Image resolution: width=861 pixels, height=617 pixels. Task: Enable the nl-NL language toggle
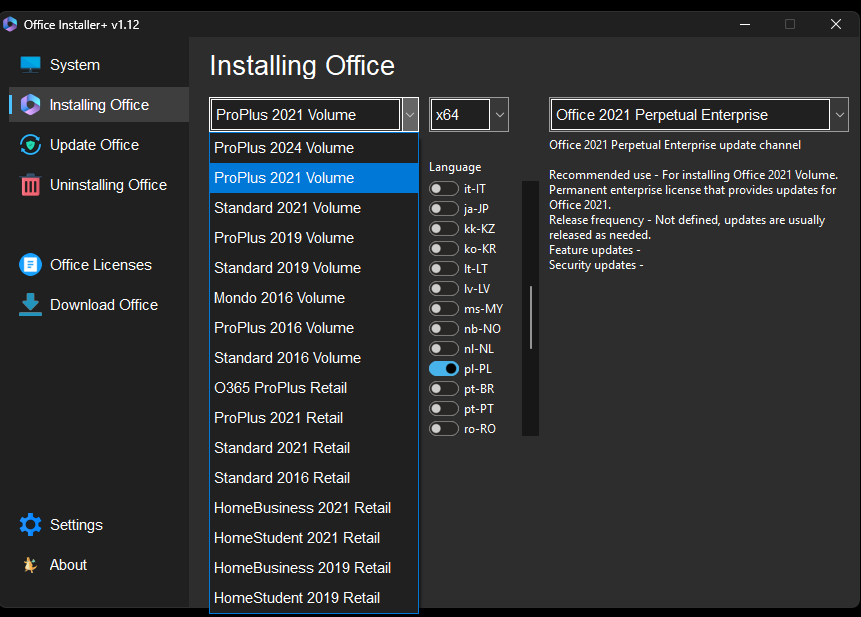point(444,349)
